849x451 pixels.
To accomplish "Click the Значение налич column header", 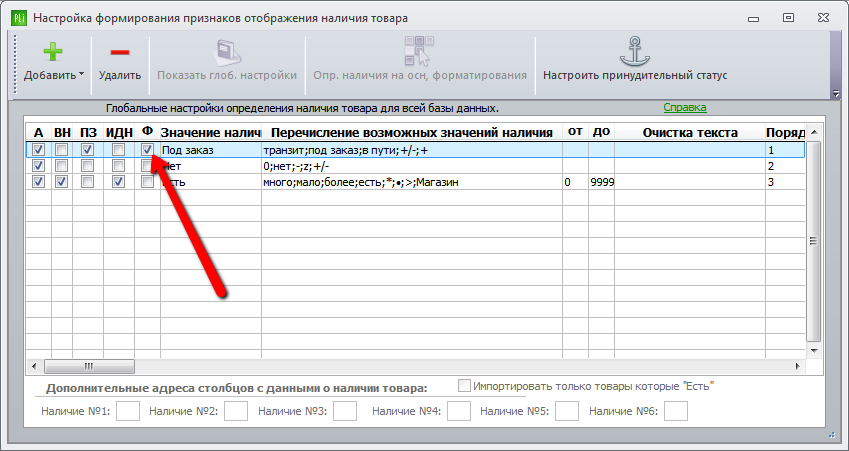I will (211, 132).
